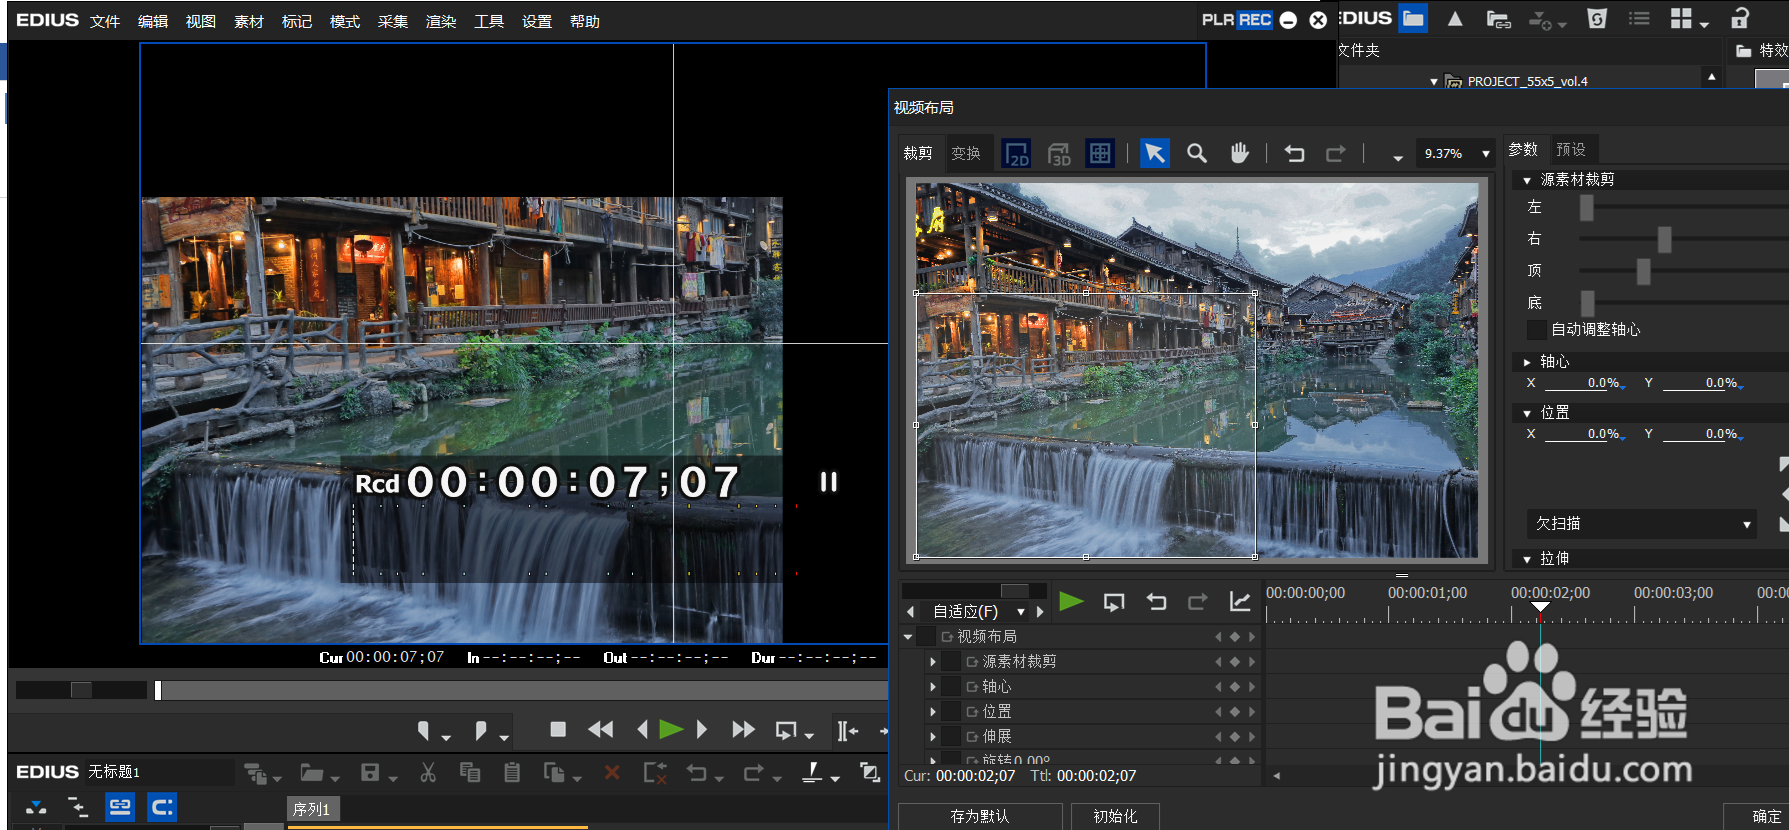This screenshot has height=830, width=1789.
Task: Enable keyframe checkbox for 伸展
Action: click(x=951, y=737)
